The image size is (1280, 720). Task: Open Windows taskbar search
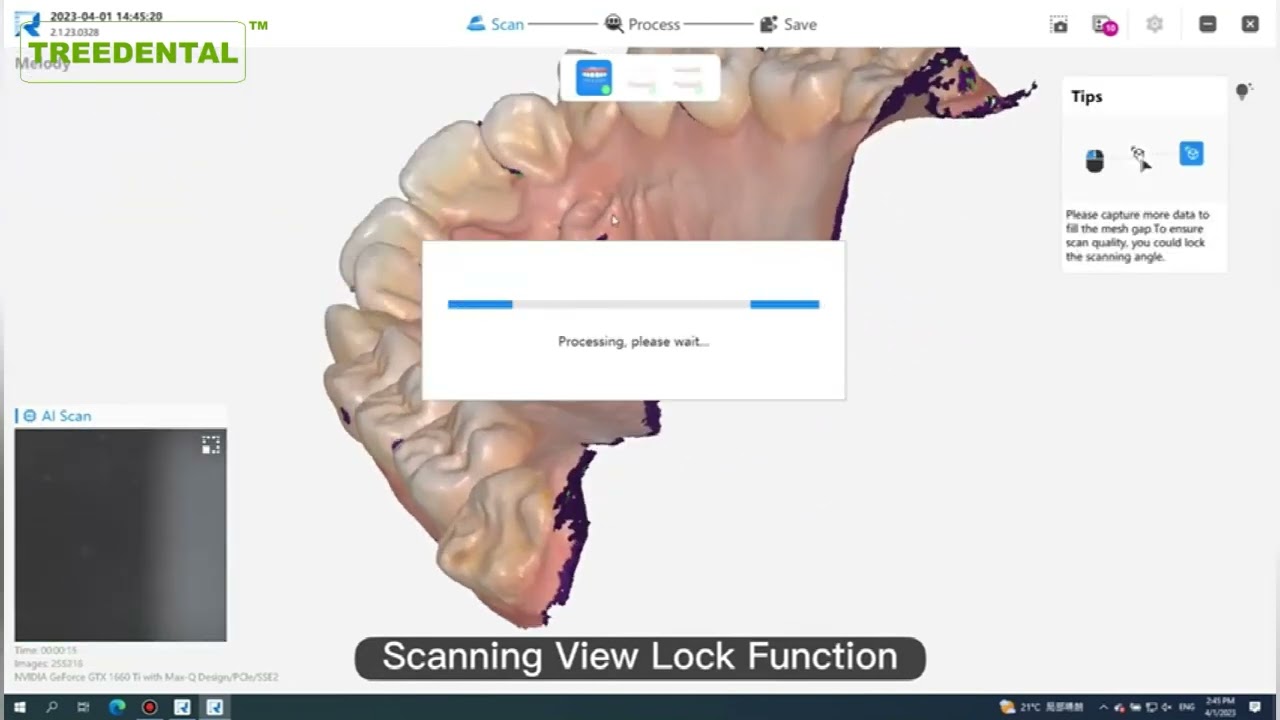pyautogui.click(x=51, y=707)
